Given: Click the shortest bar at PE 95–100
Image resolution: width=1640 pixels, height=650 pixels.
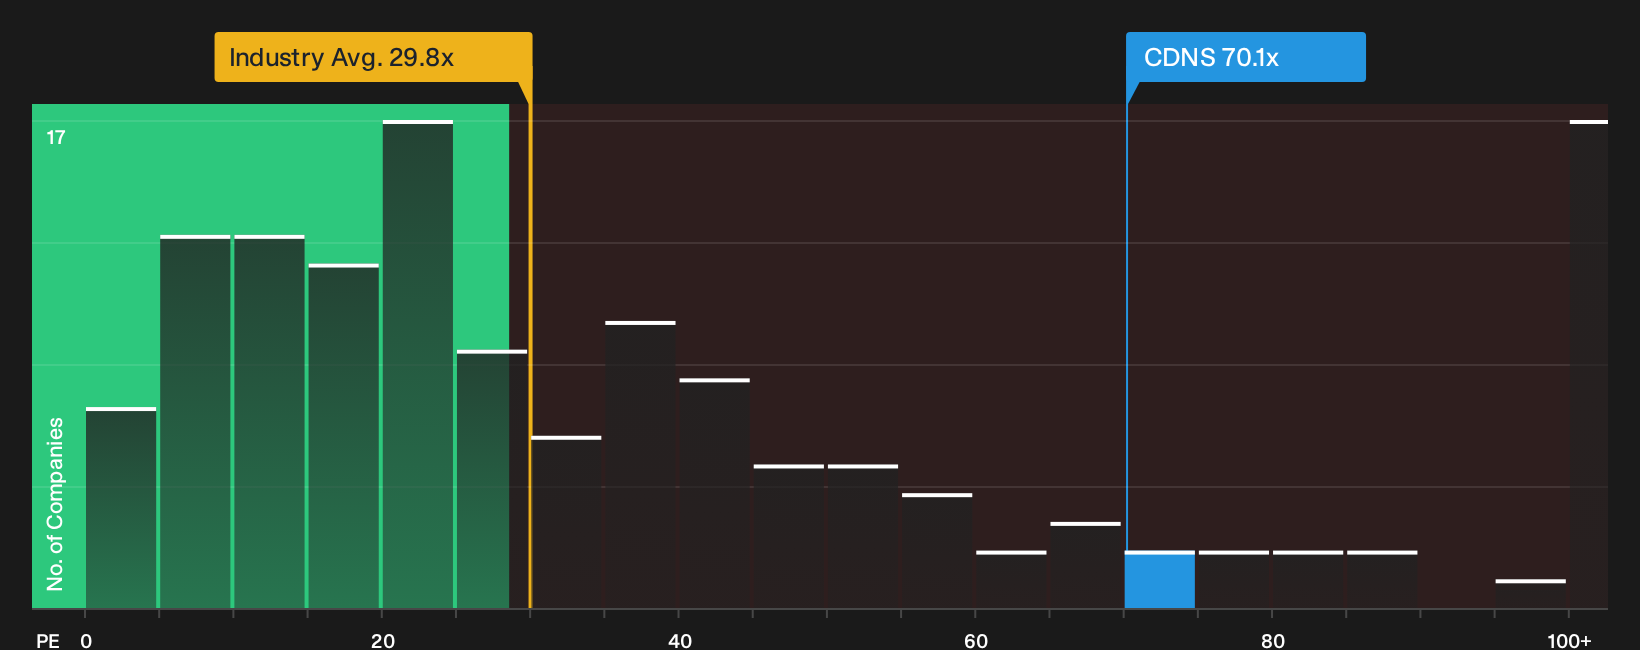Looking at the screenshot, I should (1531, 594).
